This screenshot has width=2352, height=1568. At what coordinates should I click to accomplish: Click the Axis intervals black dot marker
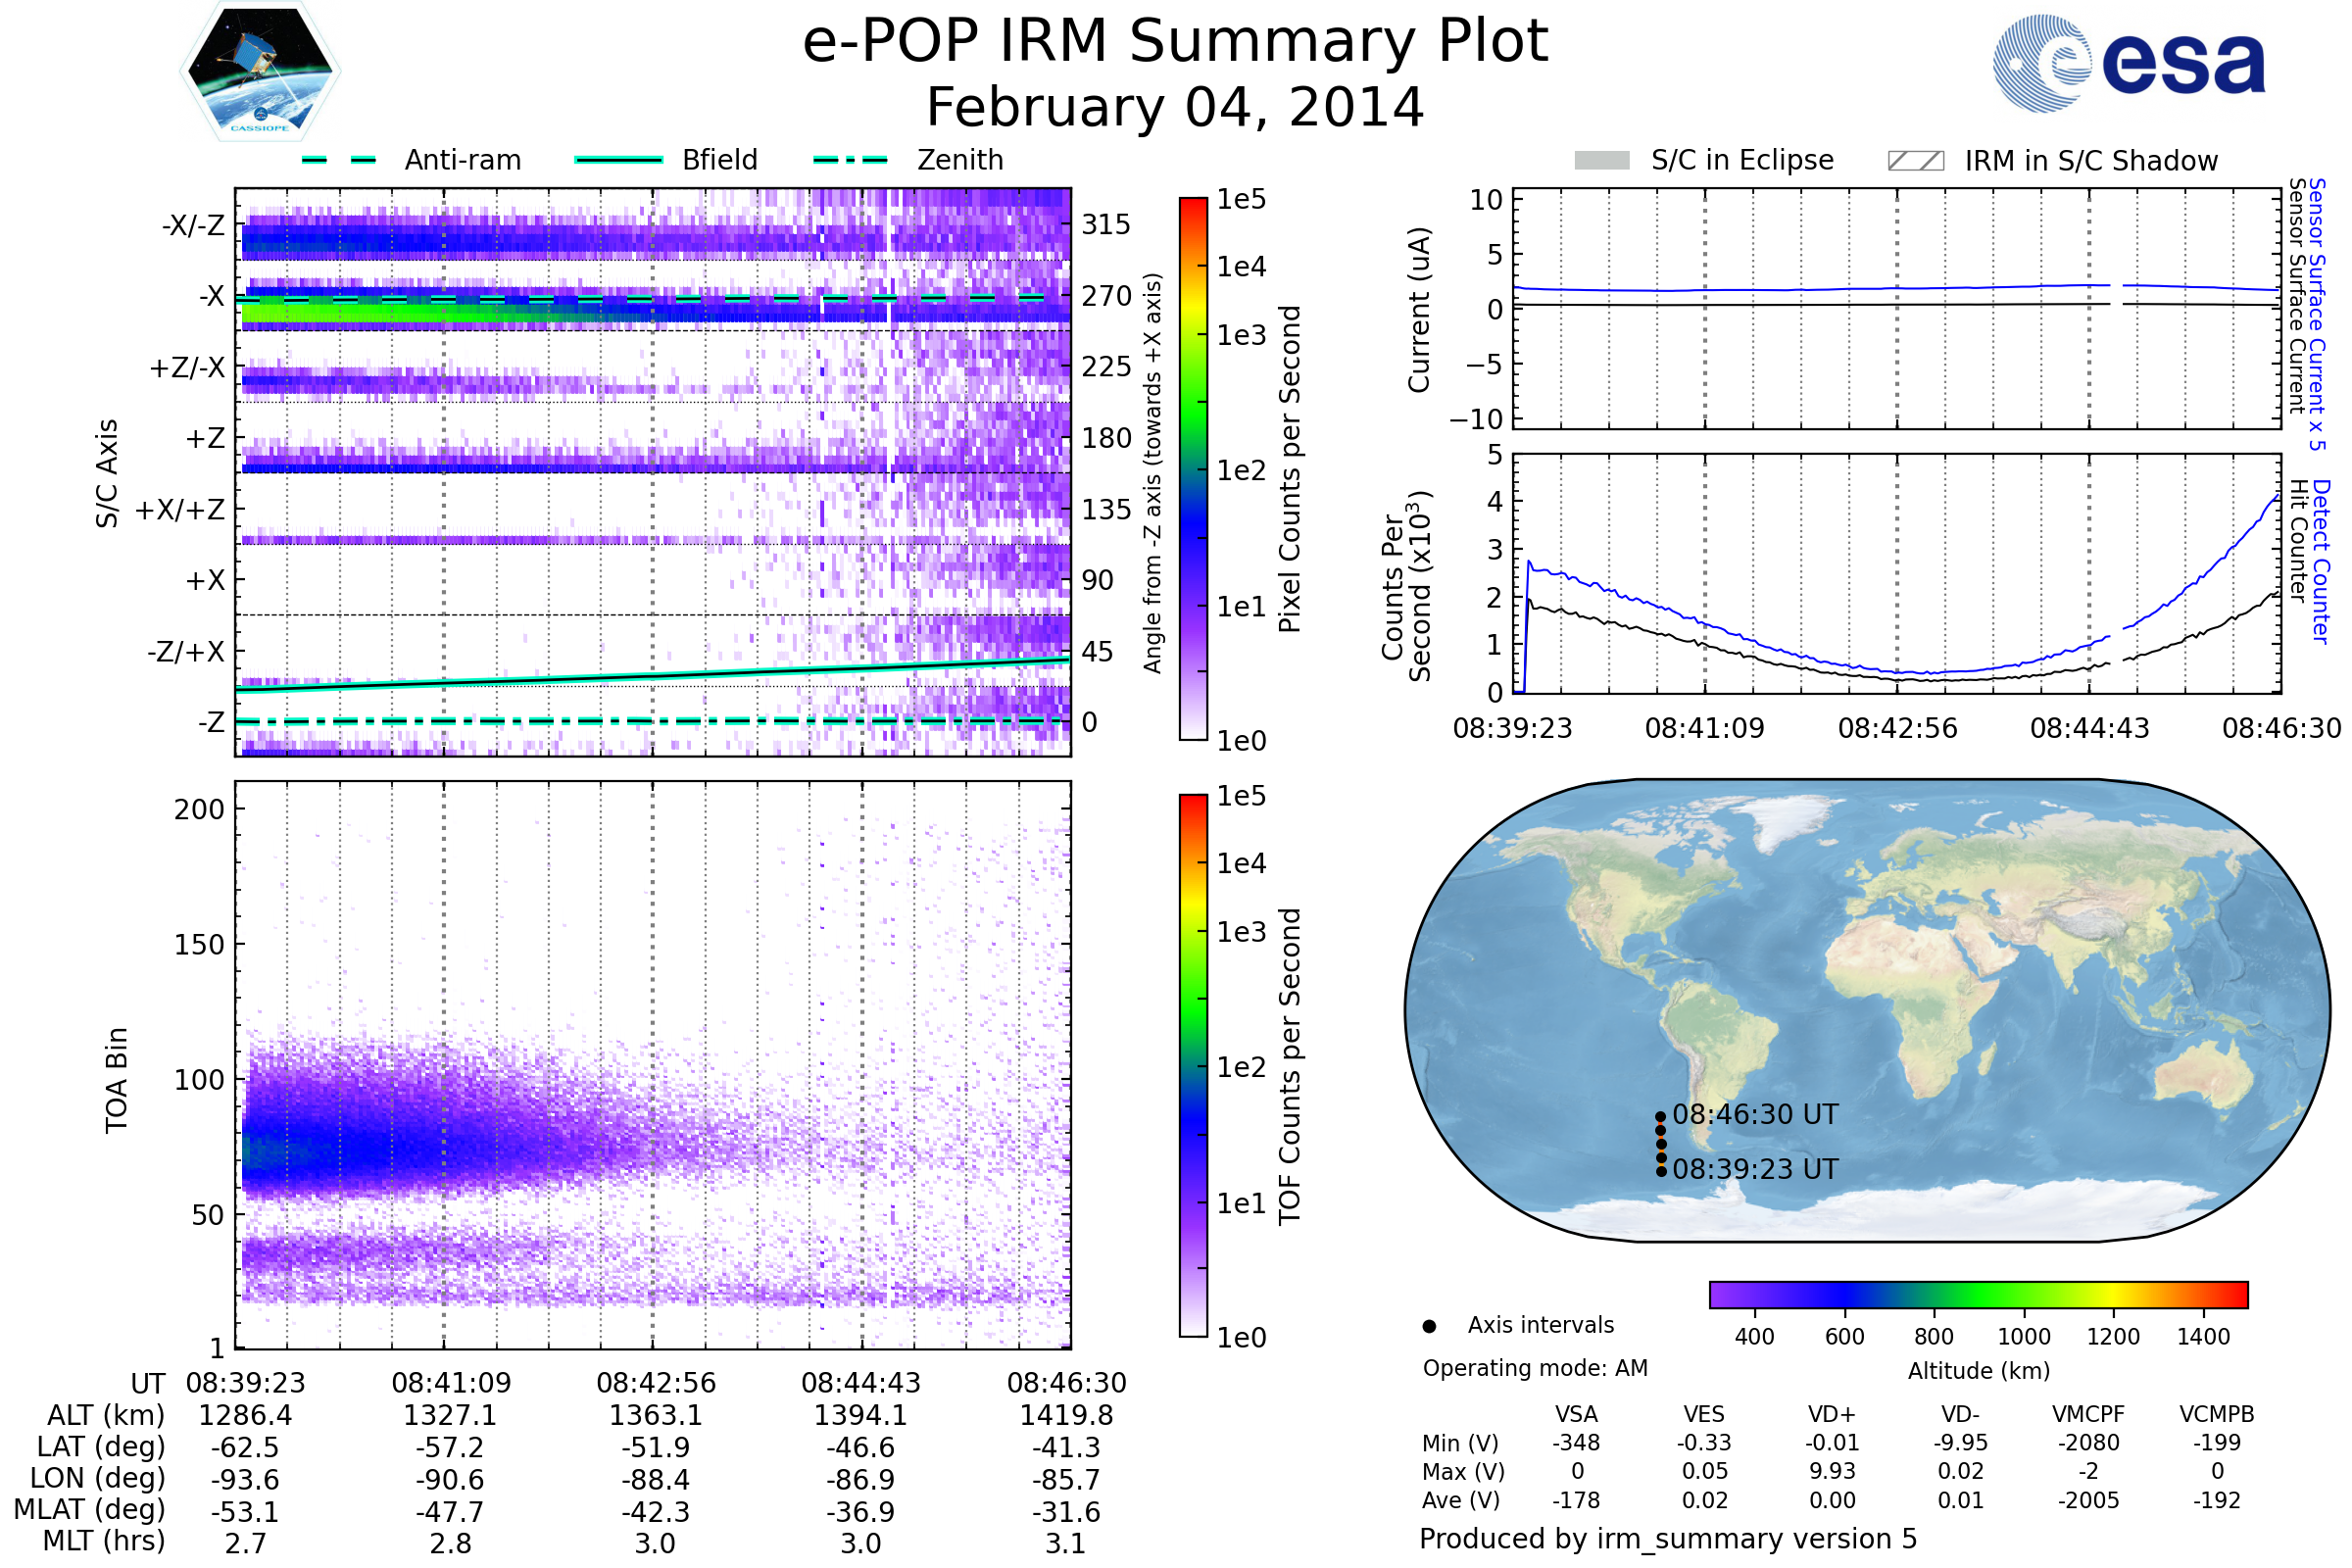click(x=1429, y=1326)
